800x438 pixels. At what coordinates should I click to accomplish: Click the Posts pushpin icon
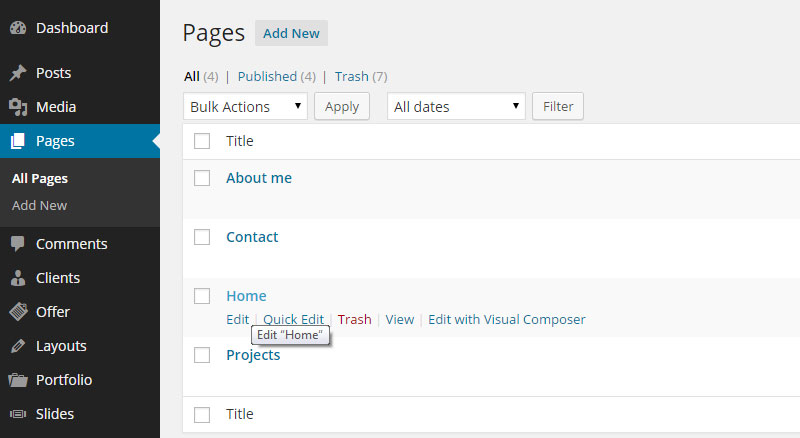pos(18,73)
